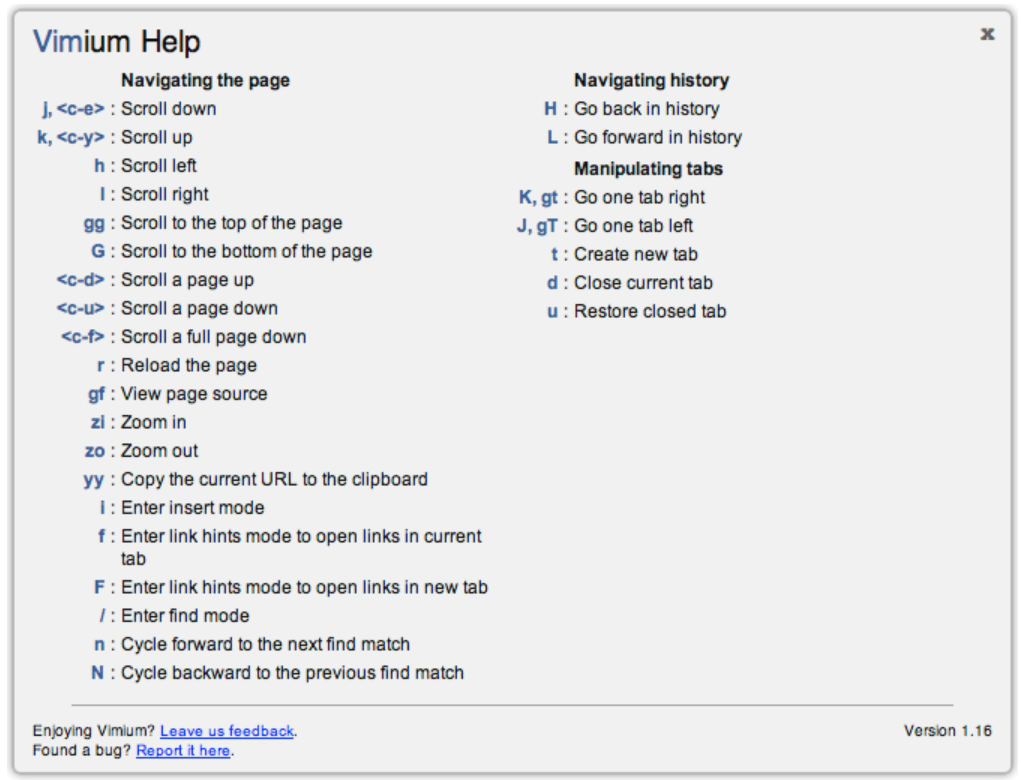1021x780 pixels.
Task: Click the 'Scroll right' entry
Action: [x=165, y=195]
